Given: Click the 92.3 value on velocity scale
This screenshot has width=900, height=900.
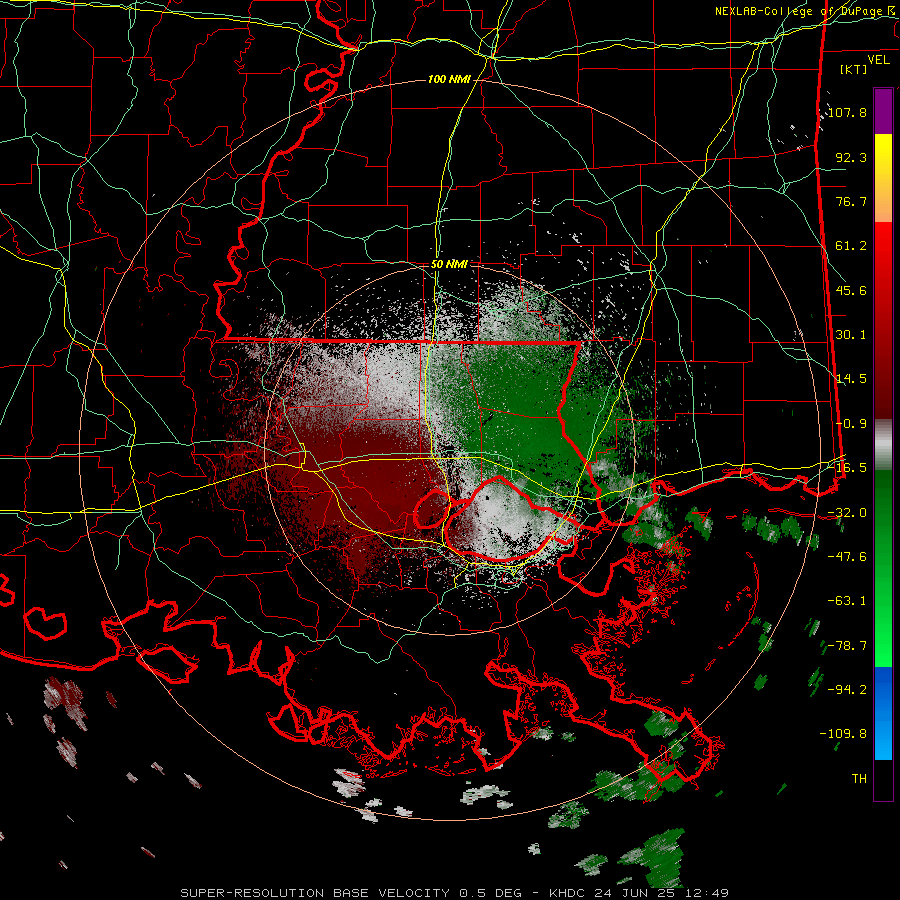Looking at the screenshot, I should click(851, 157).
